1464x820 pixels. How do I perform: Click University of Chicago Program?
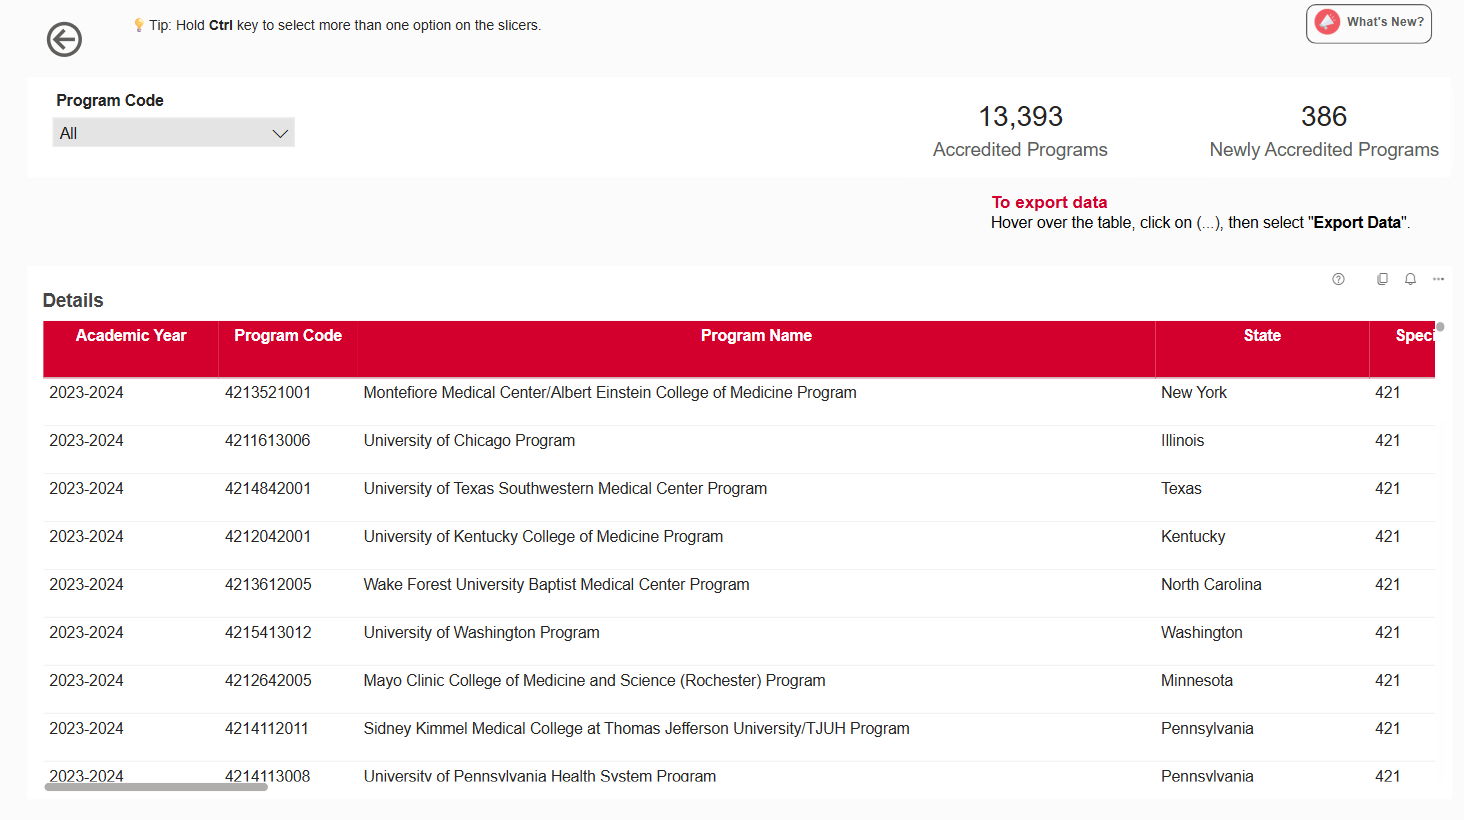tap(469, 441)
